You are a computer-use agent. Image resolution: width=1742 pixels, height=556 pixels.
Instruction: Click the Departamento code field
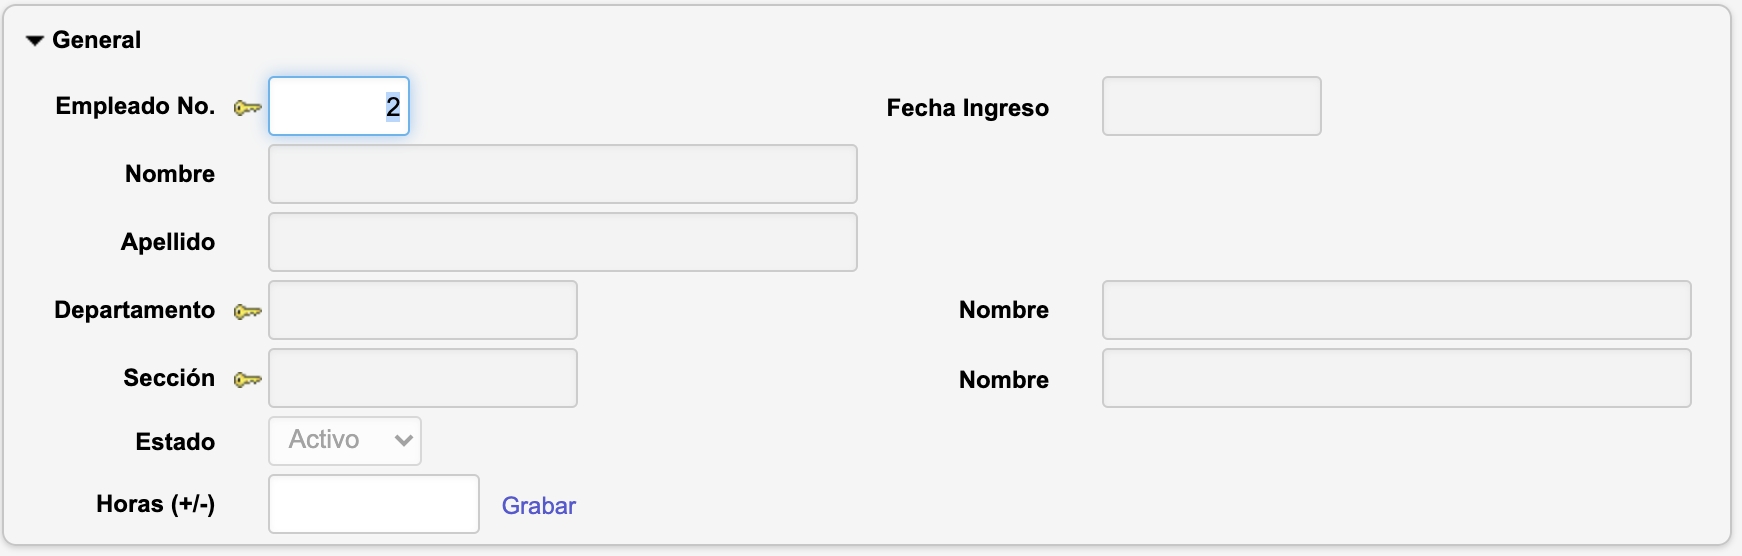click(422, 310)
